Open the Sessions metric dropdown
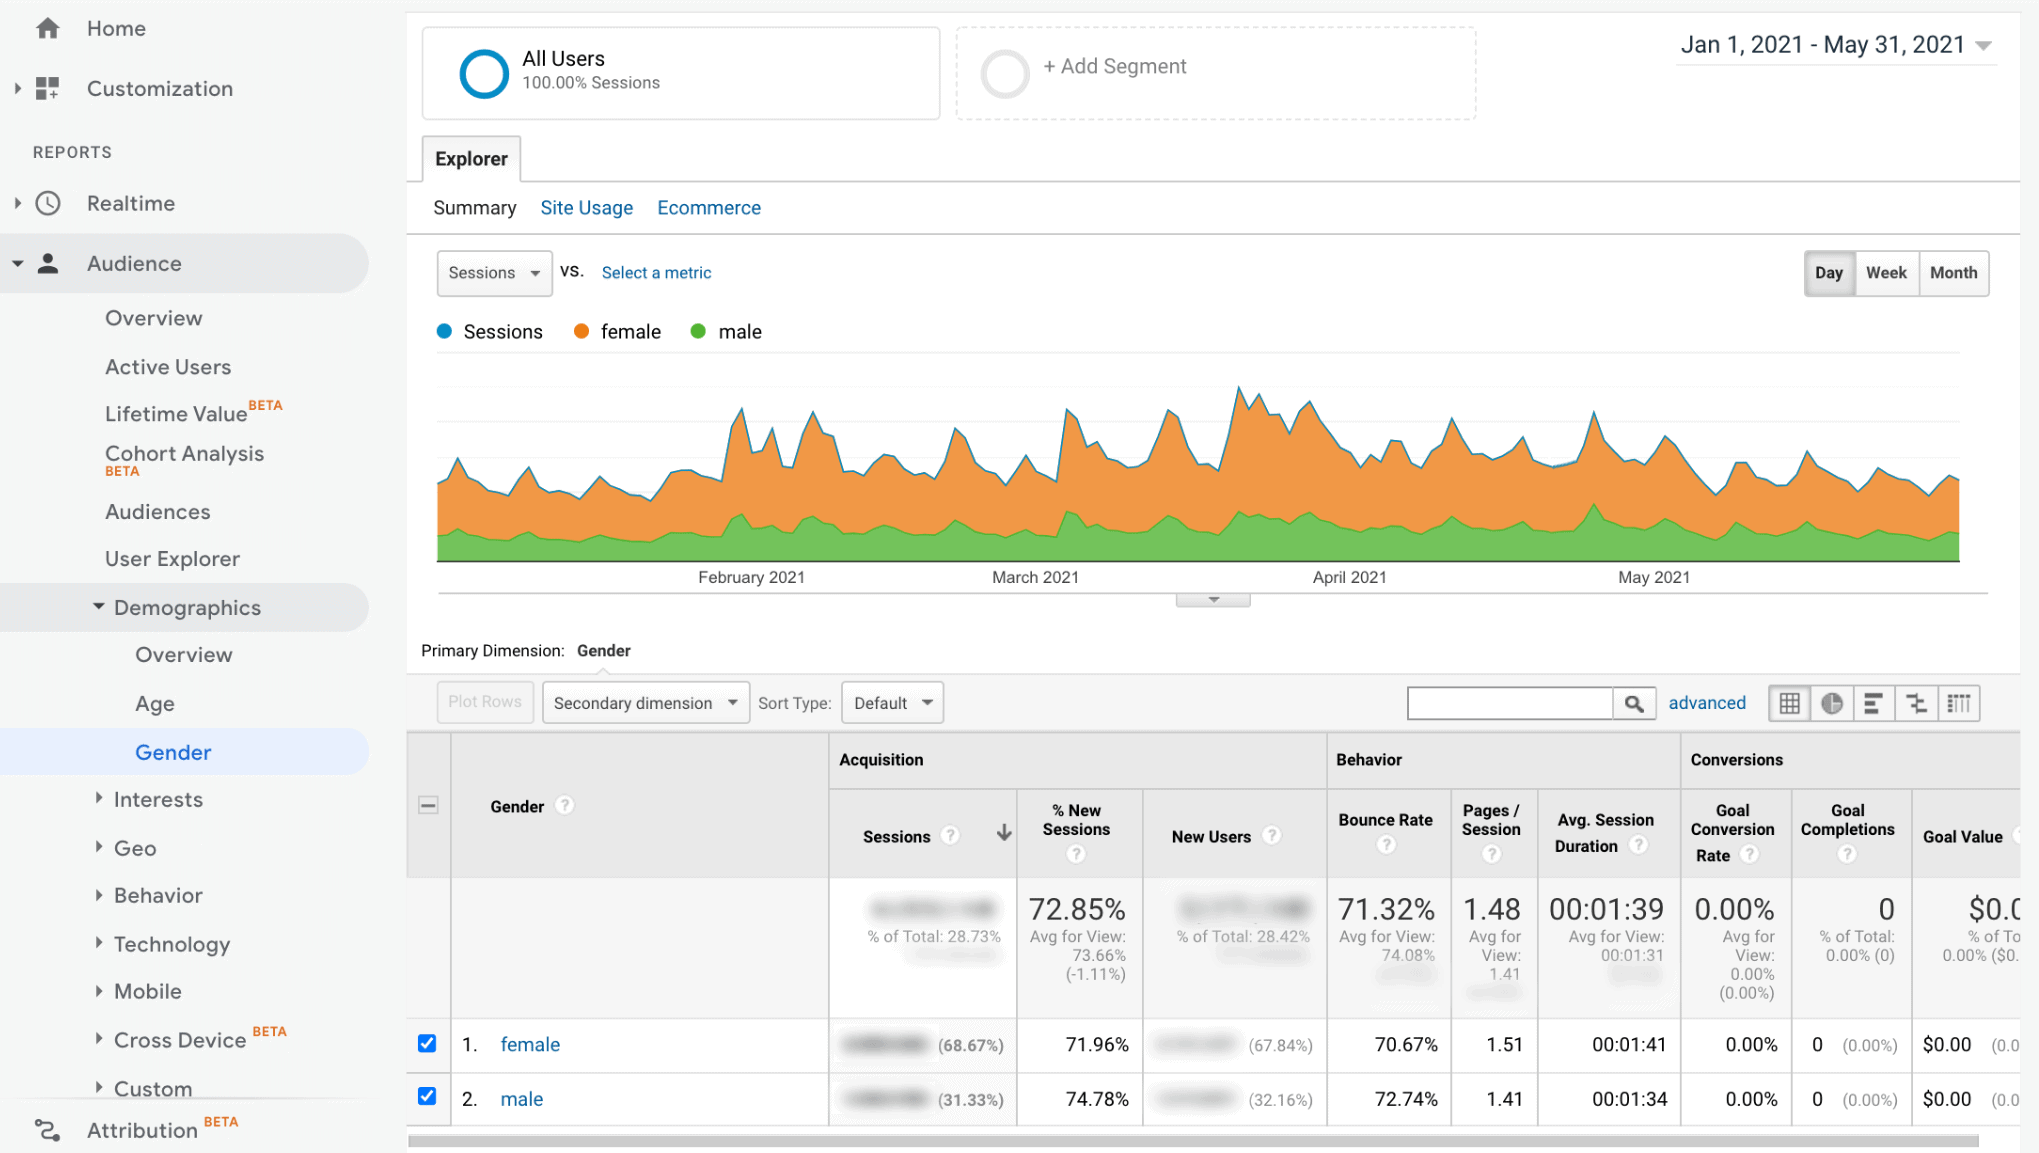Image resolution: width=2039 pixels, height=1153 pixels. click(494, 273)
